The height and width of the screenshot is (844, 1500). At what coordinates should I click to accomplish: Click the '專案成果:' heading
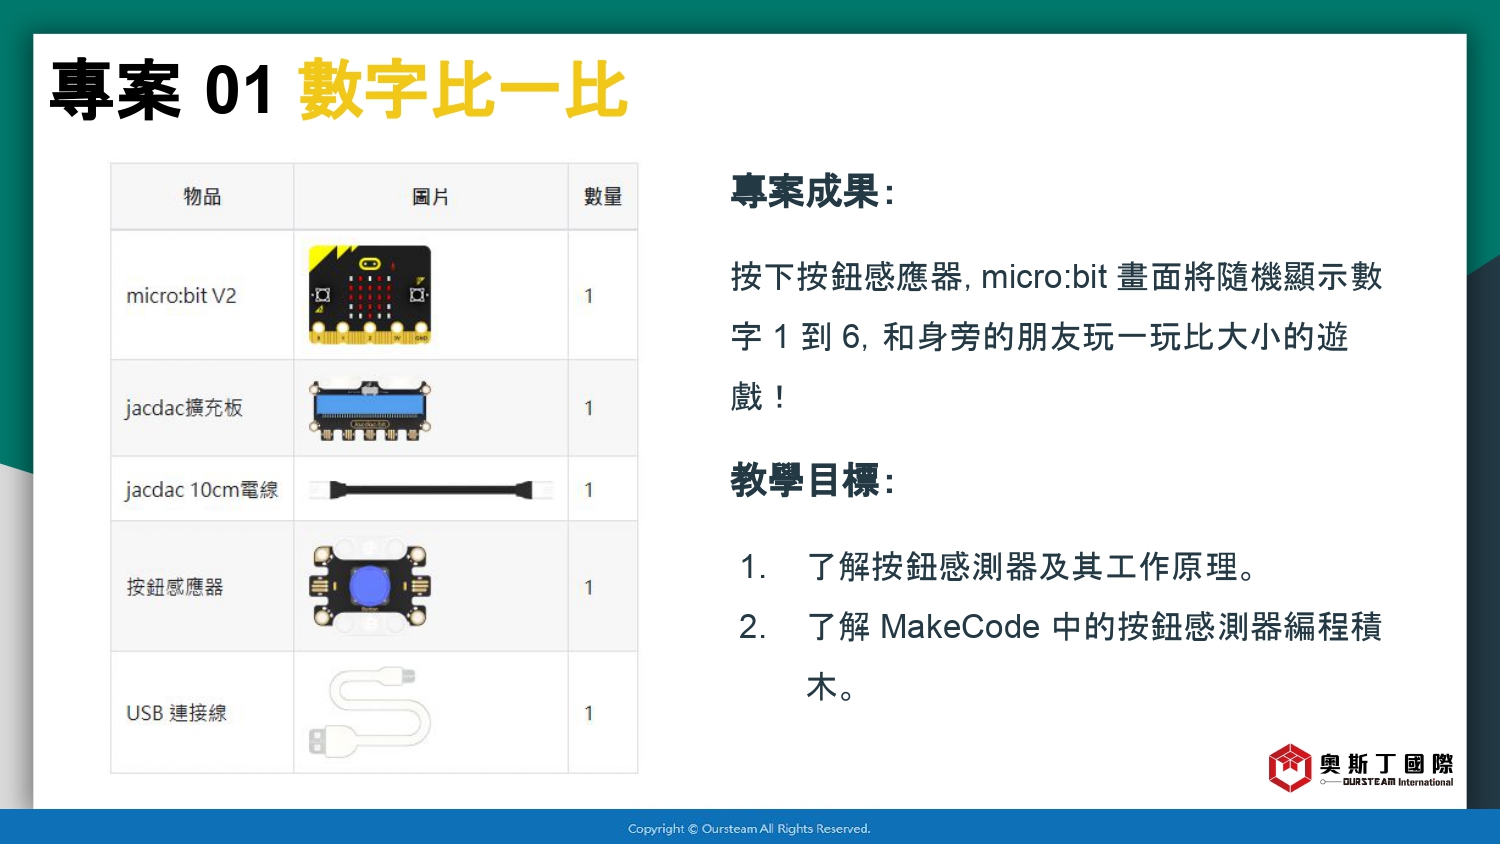pyautogui.click(x=812, y=191)
